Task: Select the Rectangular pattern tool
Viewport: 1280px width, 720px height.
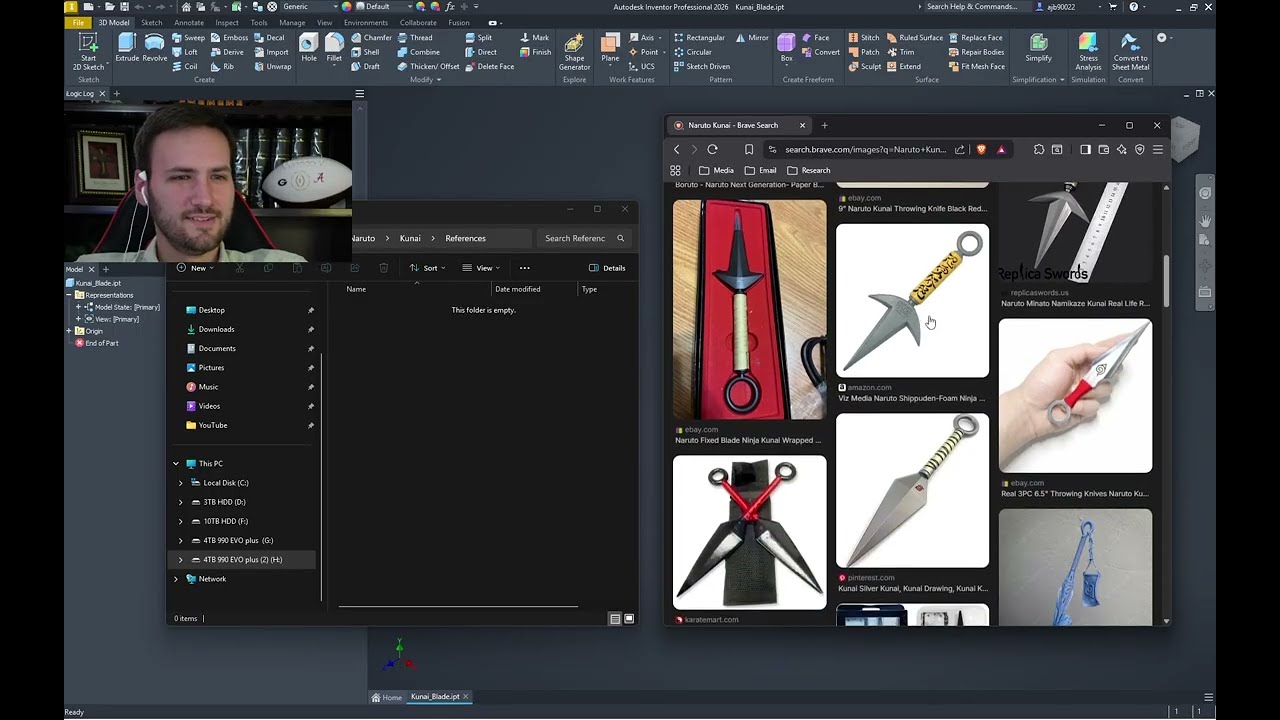Action: 699,38
